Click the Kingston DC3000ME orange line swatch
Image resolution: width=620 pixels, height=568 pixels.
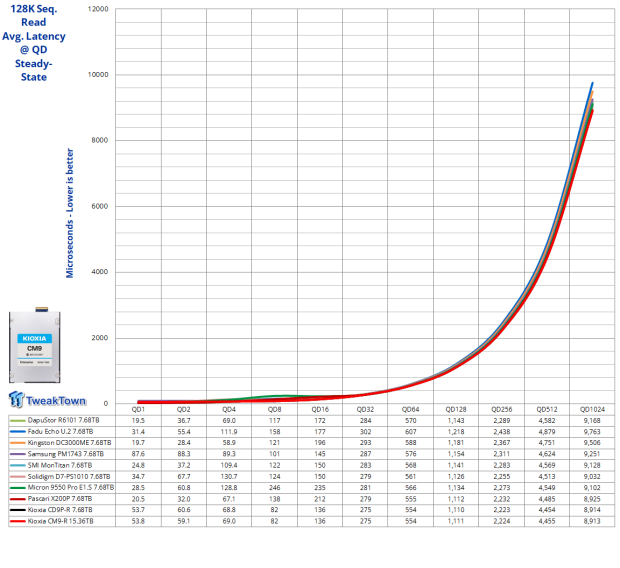coord(17,443)
